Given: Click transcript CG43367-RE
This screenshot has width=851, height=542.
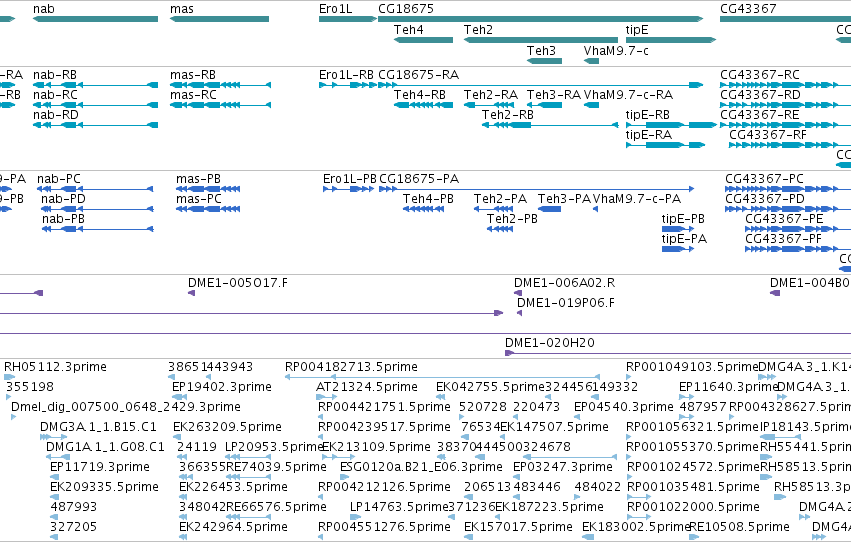Looking at the screenshot, I should [785, 125].
